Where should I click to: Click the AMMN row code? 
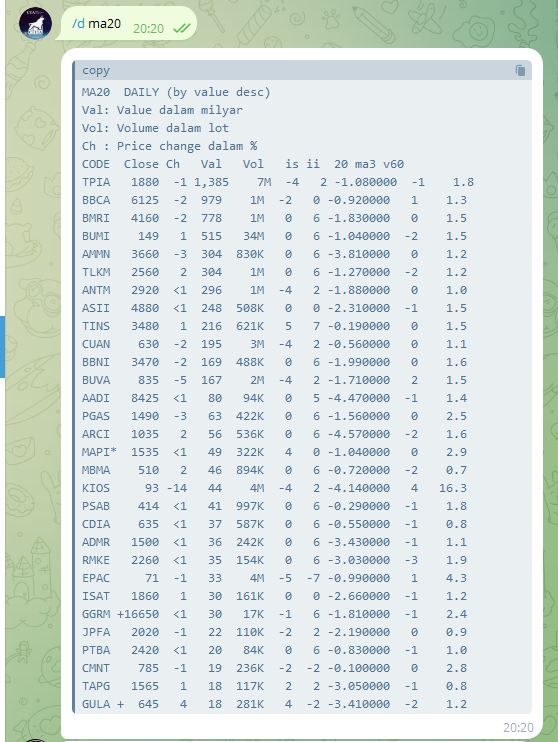pos(96,254)
